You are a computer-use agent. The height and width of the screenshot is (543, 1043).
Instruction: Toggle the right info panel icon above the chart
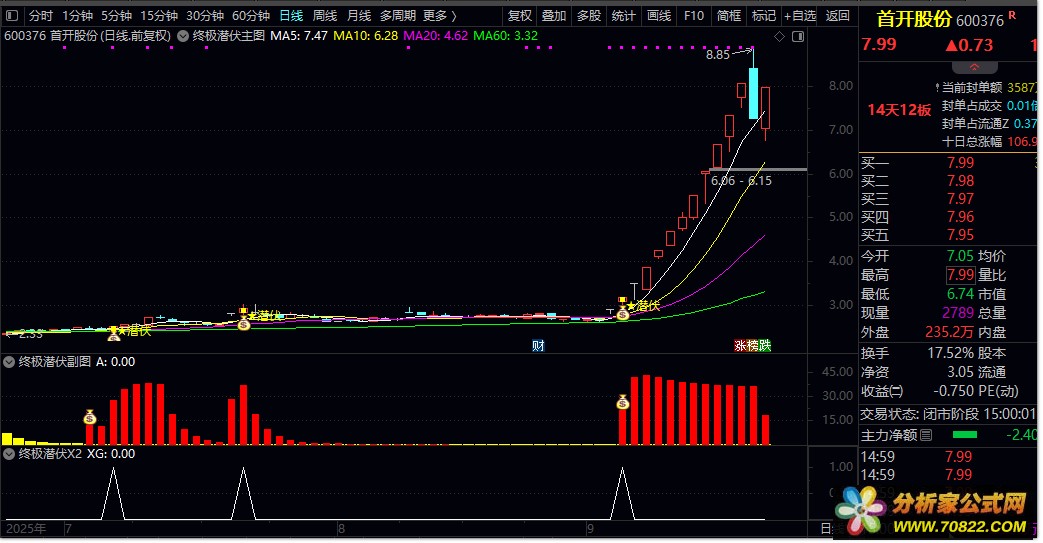click(x=798, y=37)
